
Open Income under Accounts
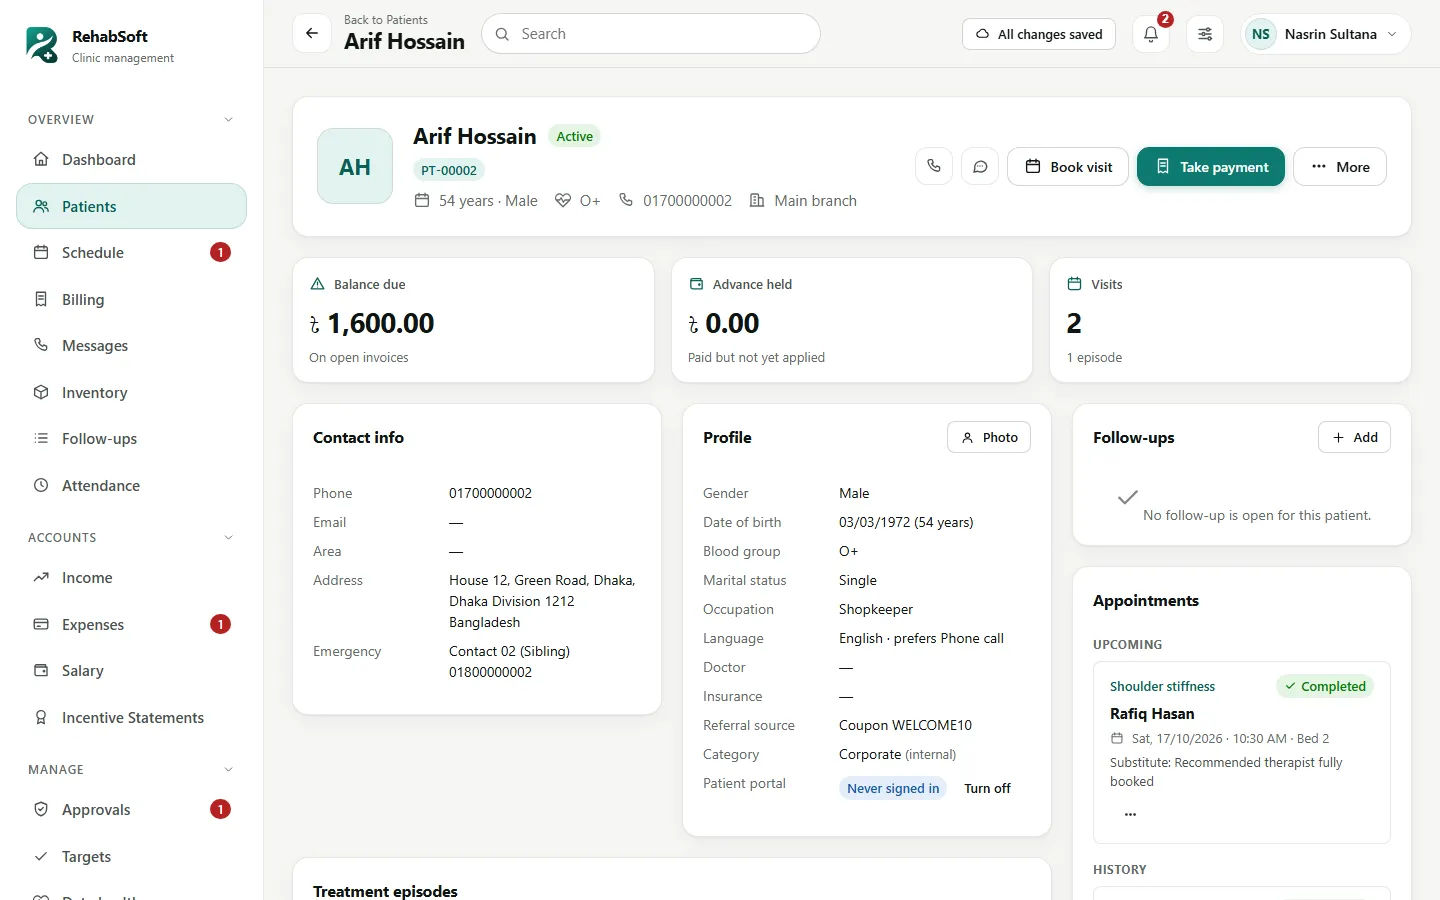[131, 578]
